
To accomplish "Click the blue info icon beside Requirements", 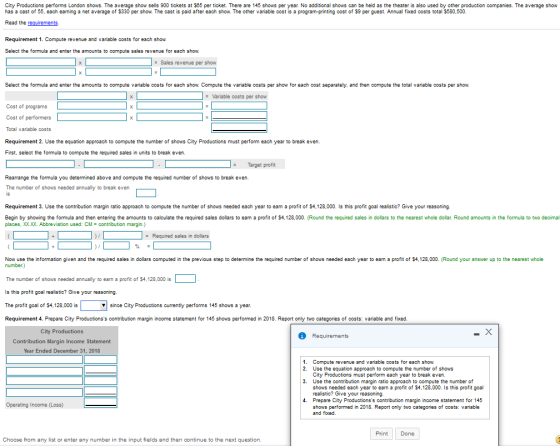I will (x=302, y=336).
